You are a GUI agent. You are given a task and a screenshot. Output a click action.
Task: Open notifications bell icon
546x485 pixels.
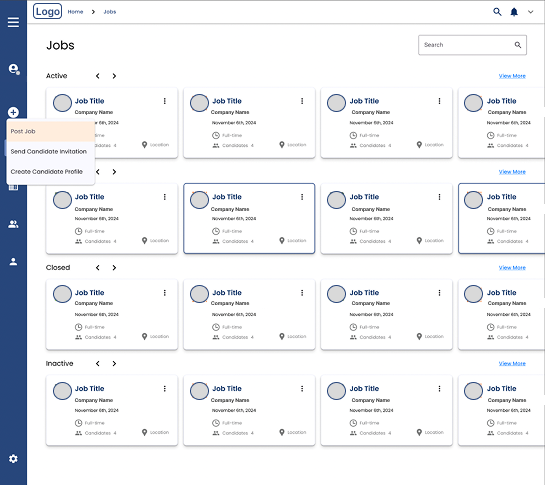(514, 12)
